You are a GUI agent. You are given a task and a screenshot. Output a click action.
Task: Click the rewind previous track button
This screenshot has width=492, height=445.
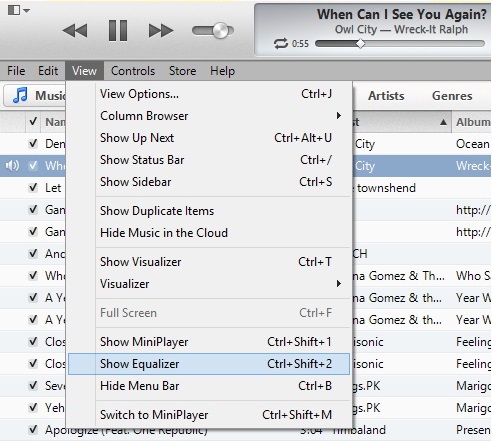(x=75, y=30)
